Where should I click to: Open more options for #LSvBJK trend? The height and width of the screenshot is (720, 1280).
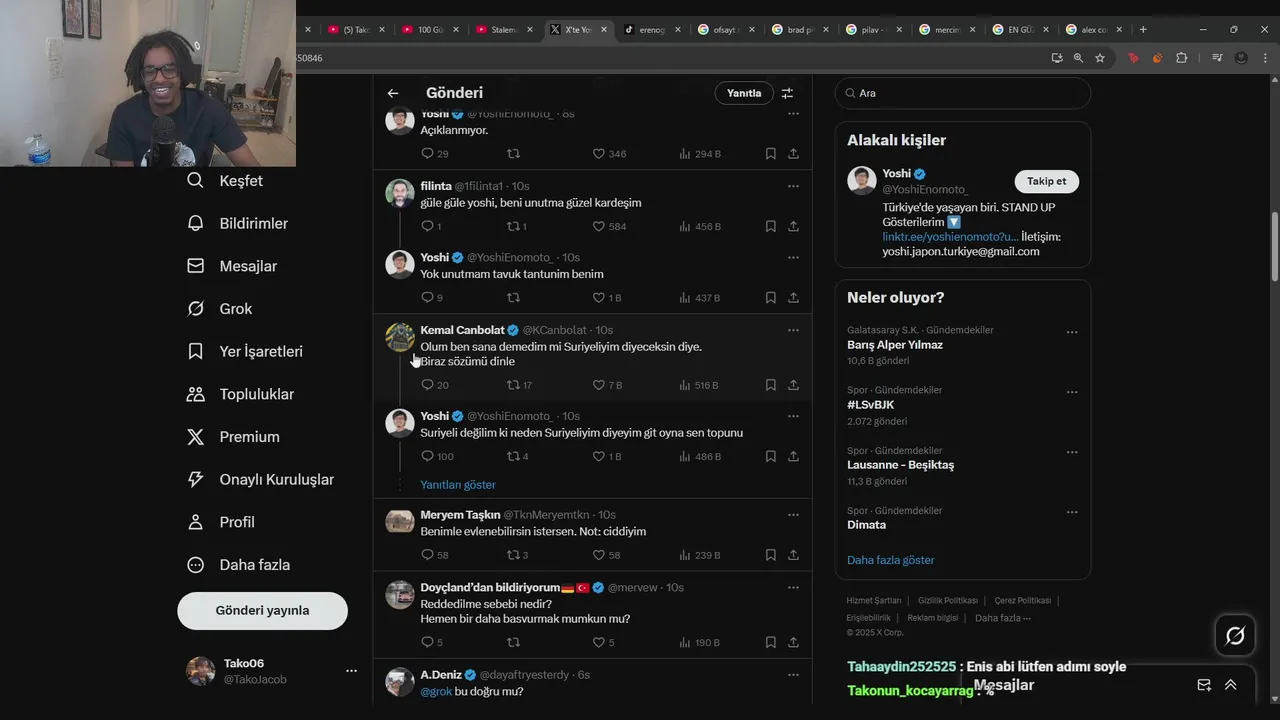[x=1072, y=392]
